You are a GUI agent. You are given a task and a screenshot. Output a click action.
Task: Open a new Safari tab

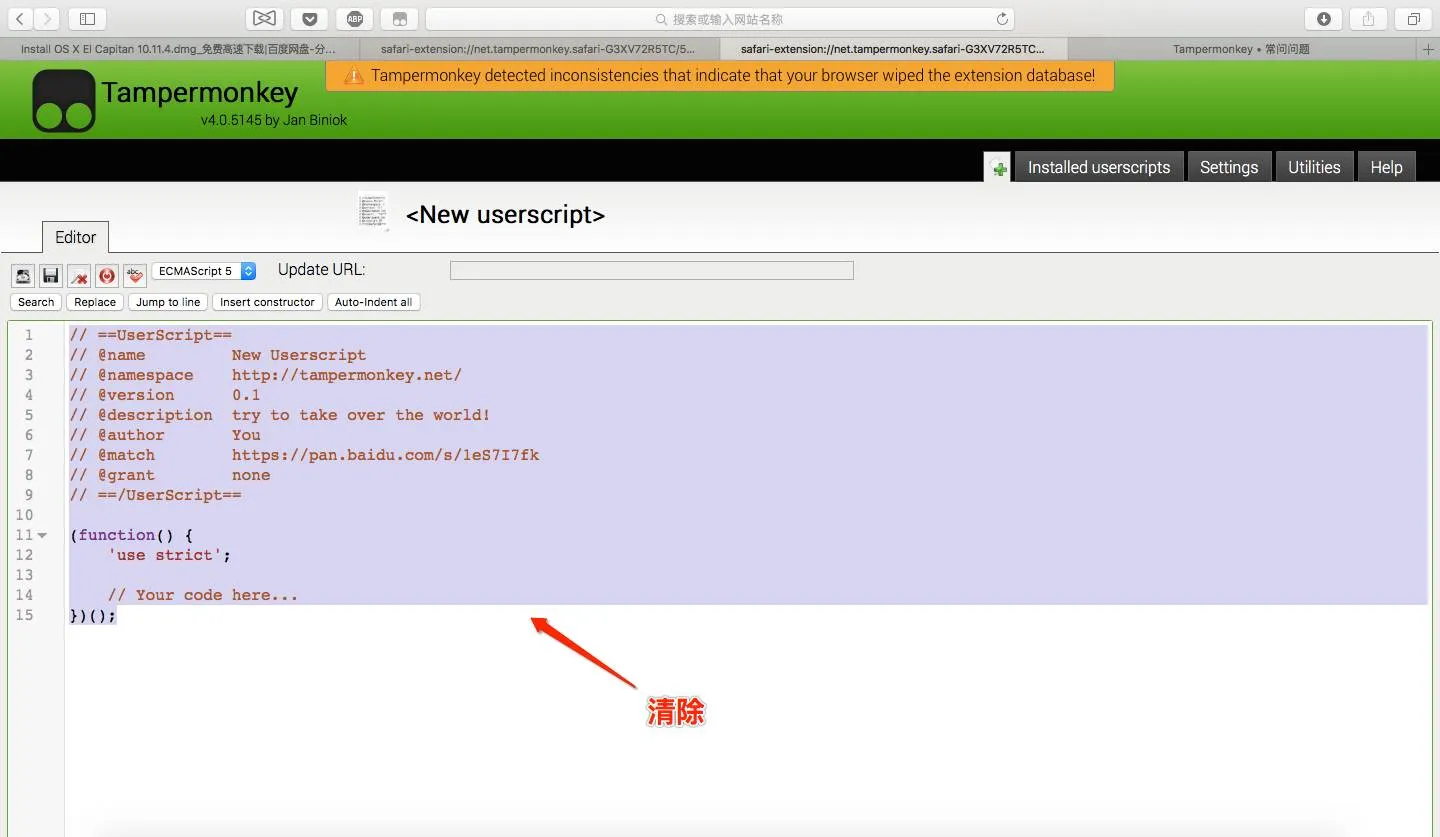(1428, 49)
